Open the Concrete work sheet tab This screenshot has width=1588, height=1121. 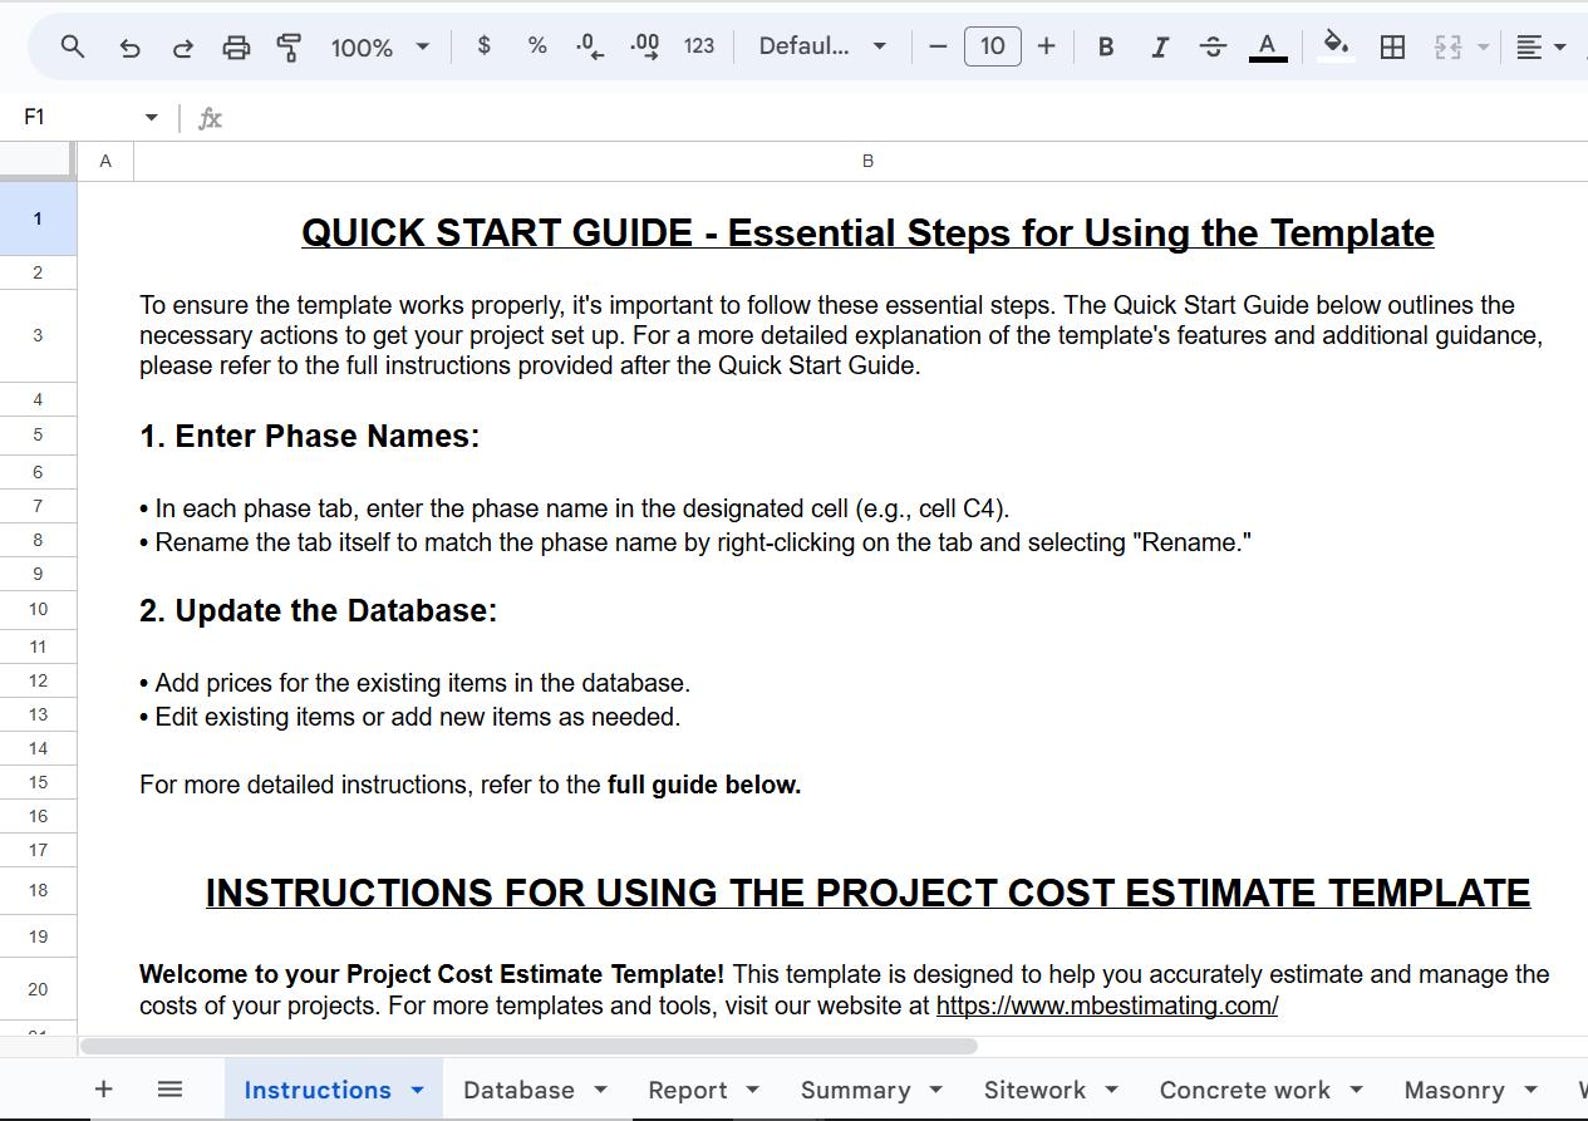click(1245, 1090)
